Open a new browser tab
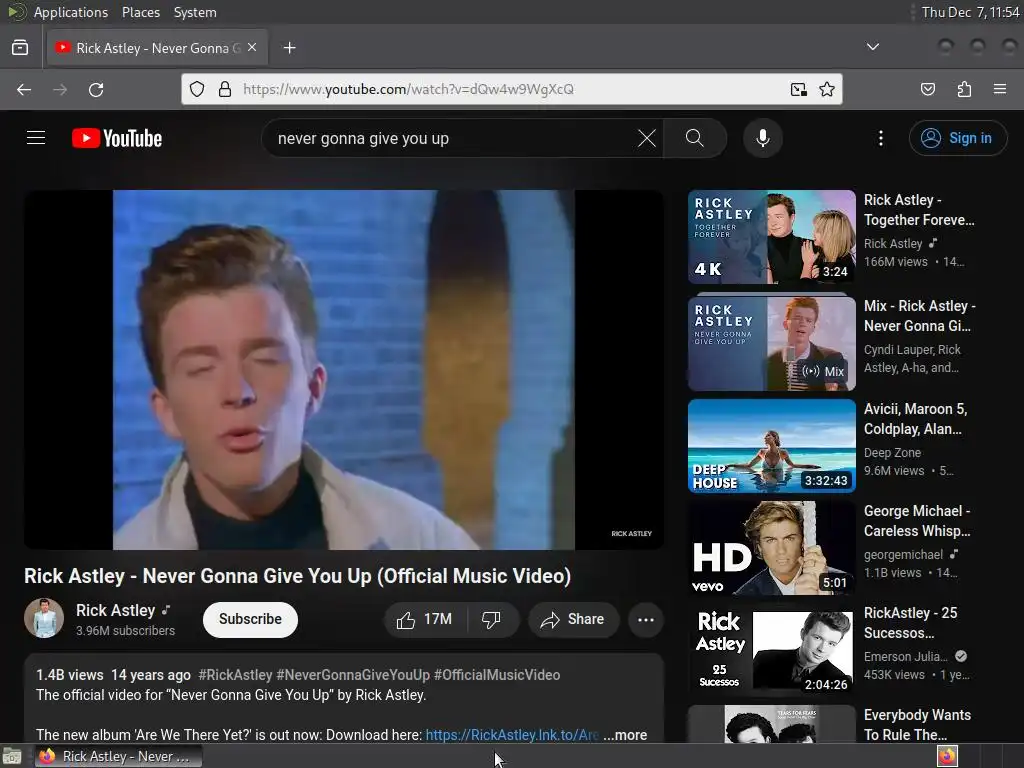The image size is (1024, 768). tap(289, 48)
